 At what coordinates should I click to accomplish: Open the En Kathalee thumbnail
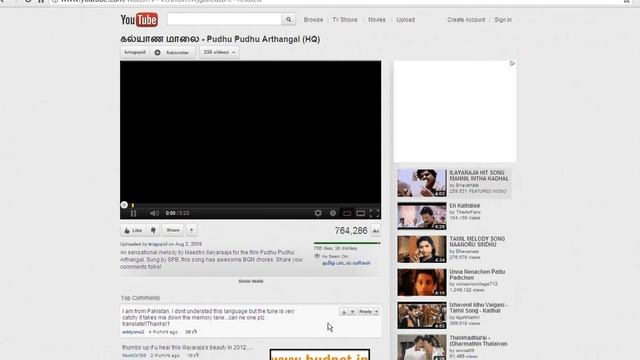(x=422, y=216)
